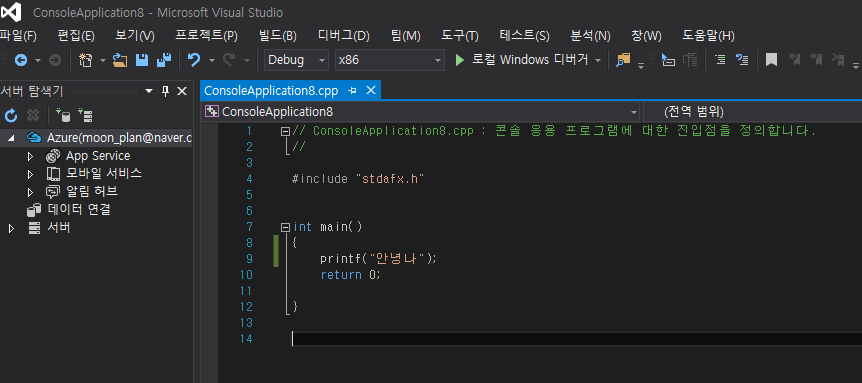
Task: Expand the 서버 node
Action: point(11,228)
